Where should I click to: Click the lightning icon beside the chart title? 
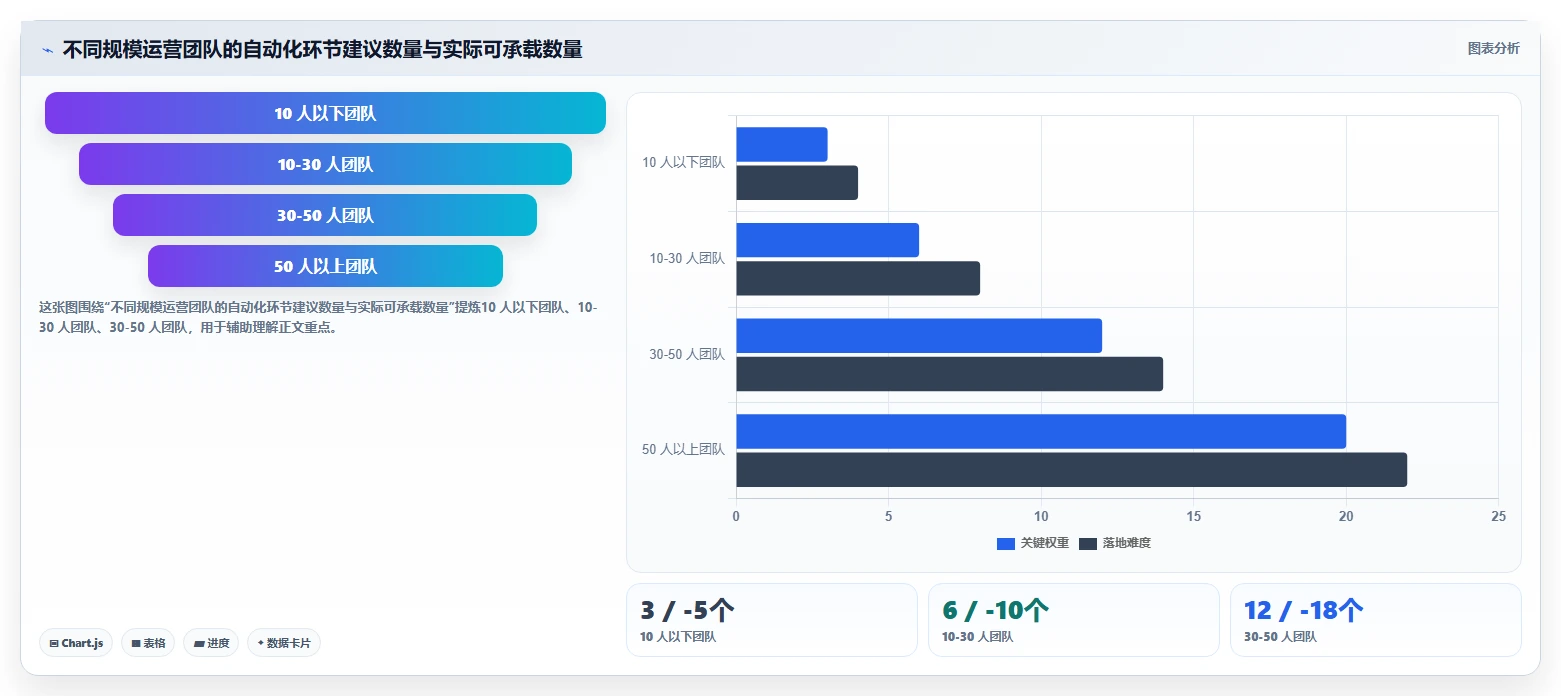point(48,49)
